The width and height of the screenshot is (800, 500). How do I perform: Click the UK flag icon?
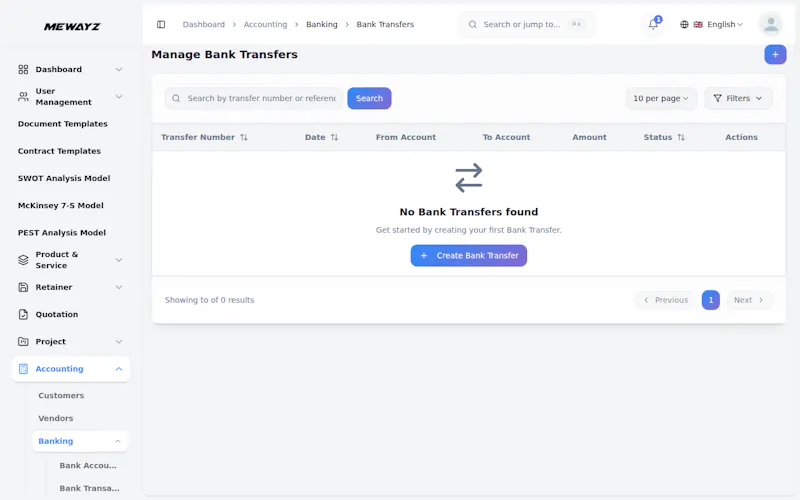pyautogui.click(x=698, y=24)
